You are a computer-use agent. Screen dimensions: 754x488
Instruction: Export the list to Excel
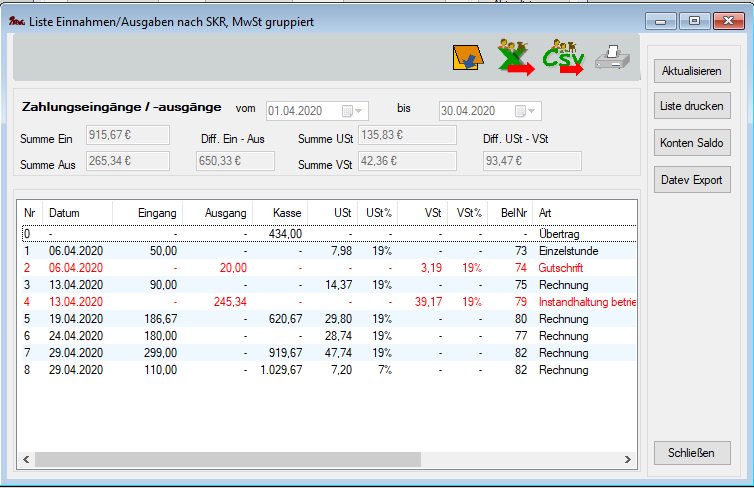(516, 61)
